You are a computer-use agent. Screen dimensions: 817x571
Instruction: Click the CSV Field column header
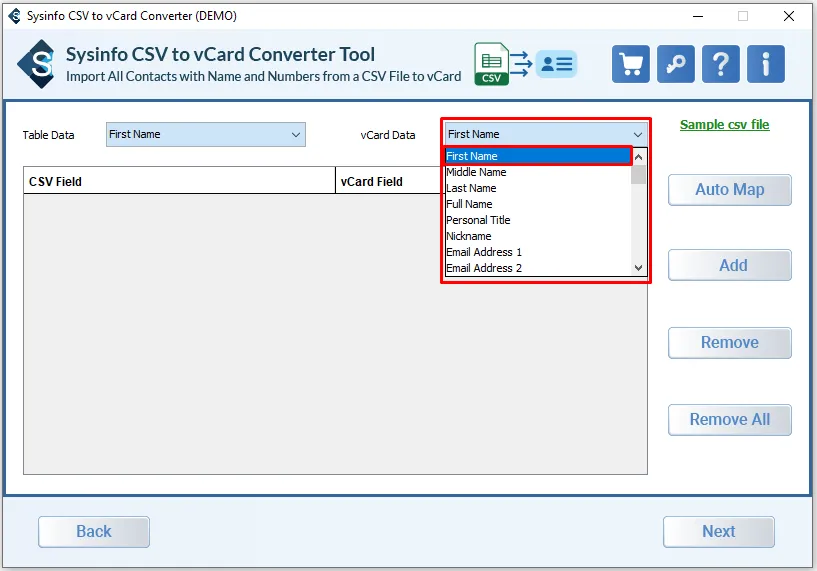pos(179,181)
